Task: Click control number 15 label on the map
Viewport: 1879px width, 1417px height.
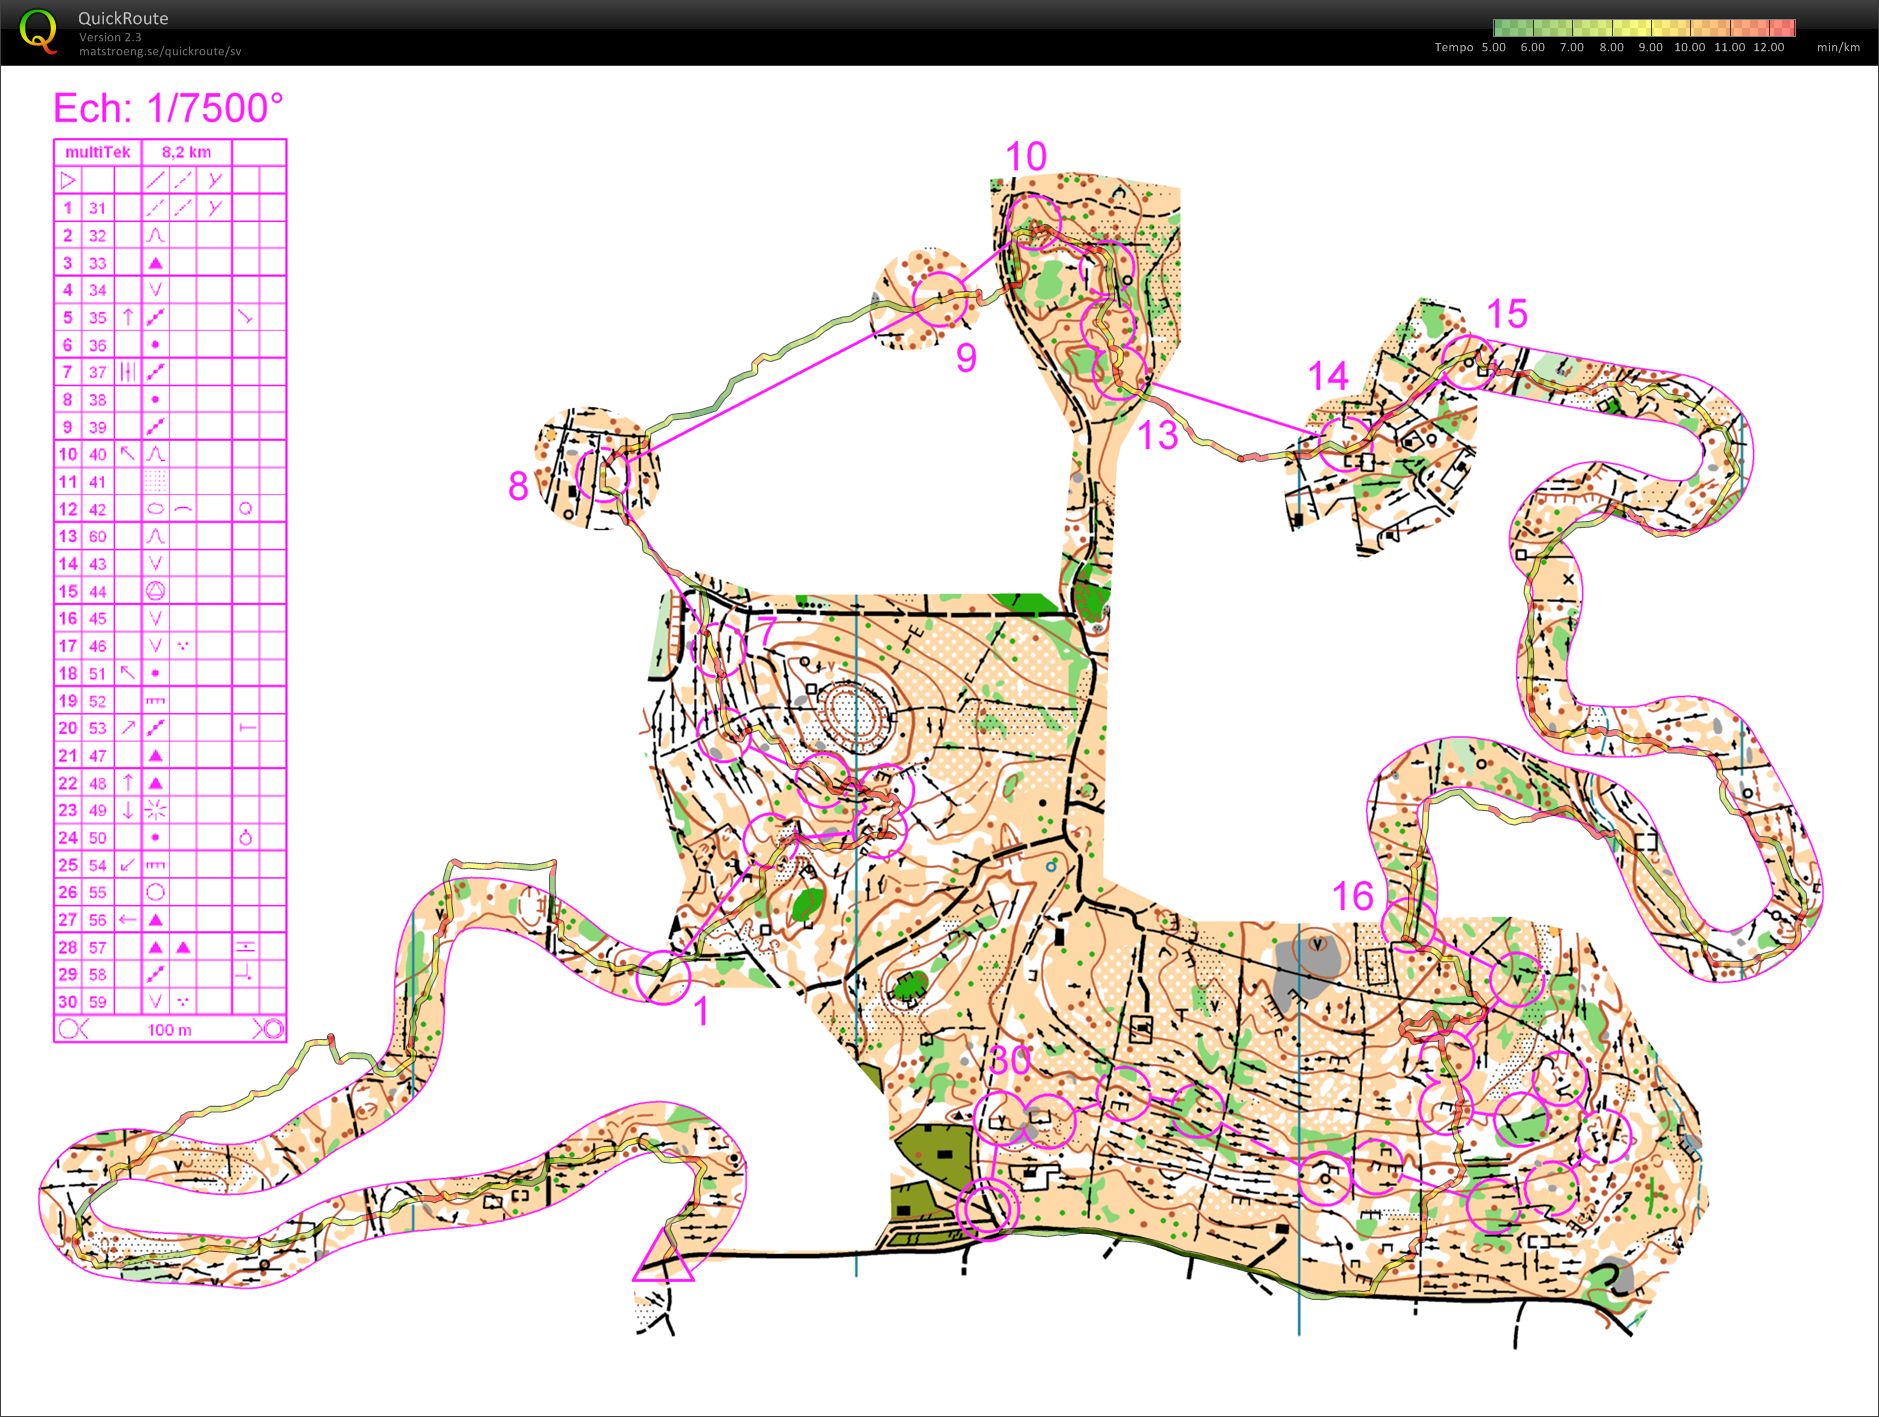Action: (1507, 314)
